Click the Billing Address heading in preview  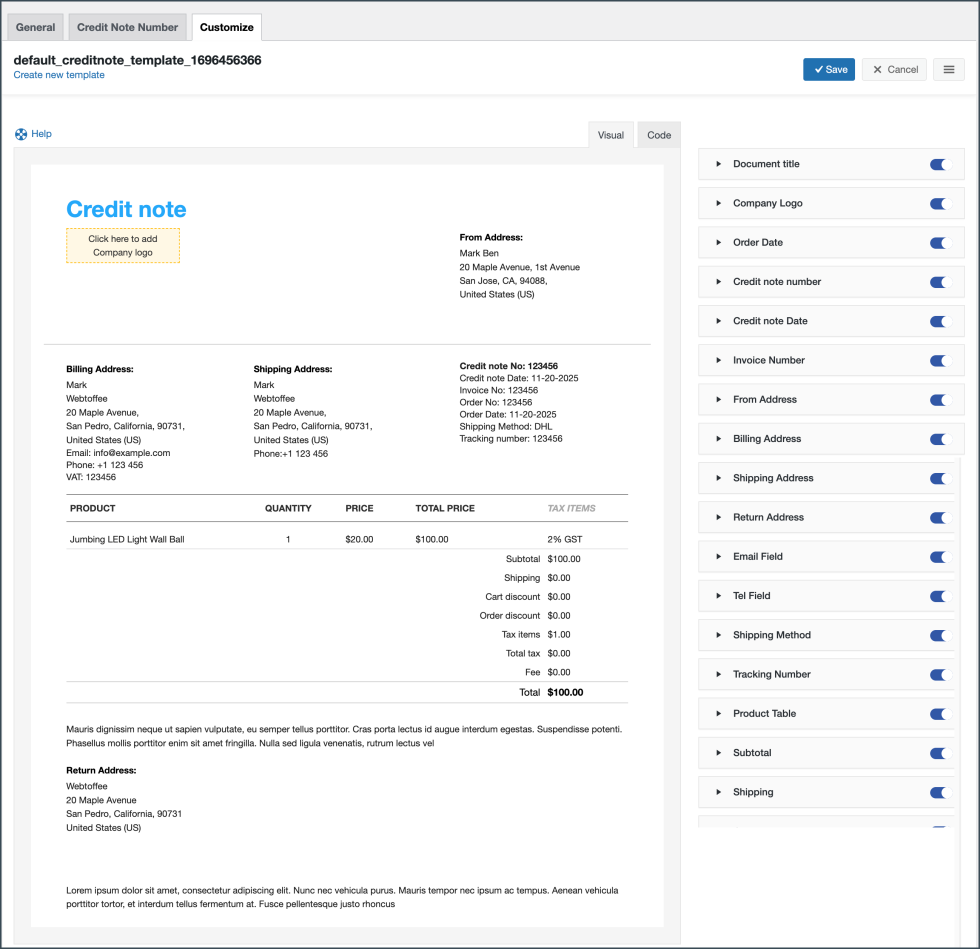[100, 369]
